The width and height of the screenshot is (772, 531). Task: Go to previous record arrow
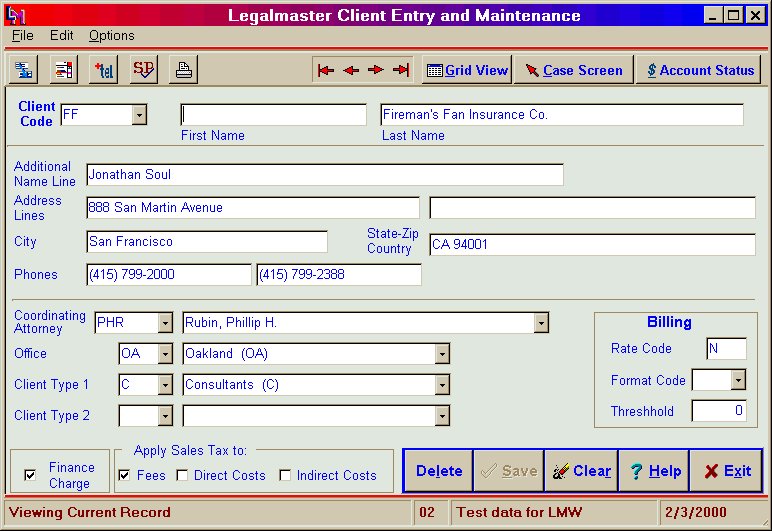click(x=351, y=70)
